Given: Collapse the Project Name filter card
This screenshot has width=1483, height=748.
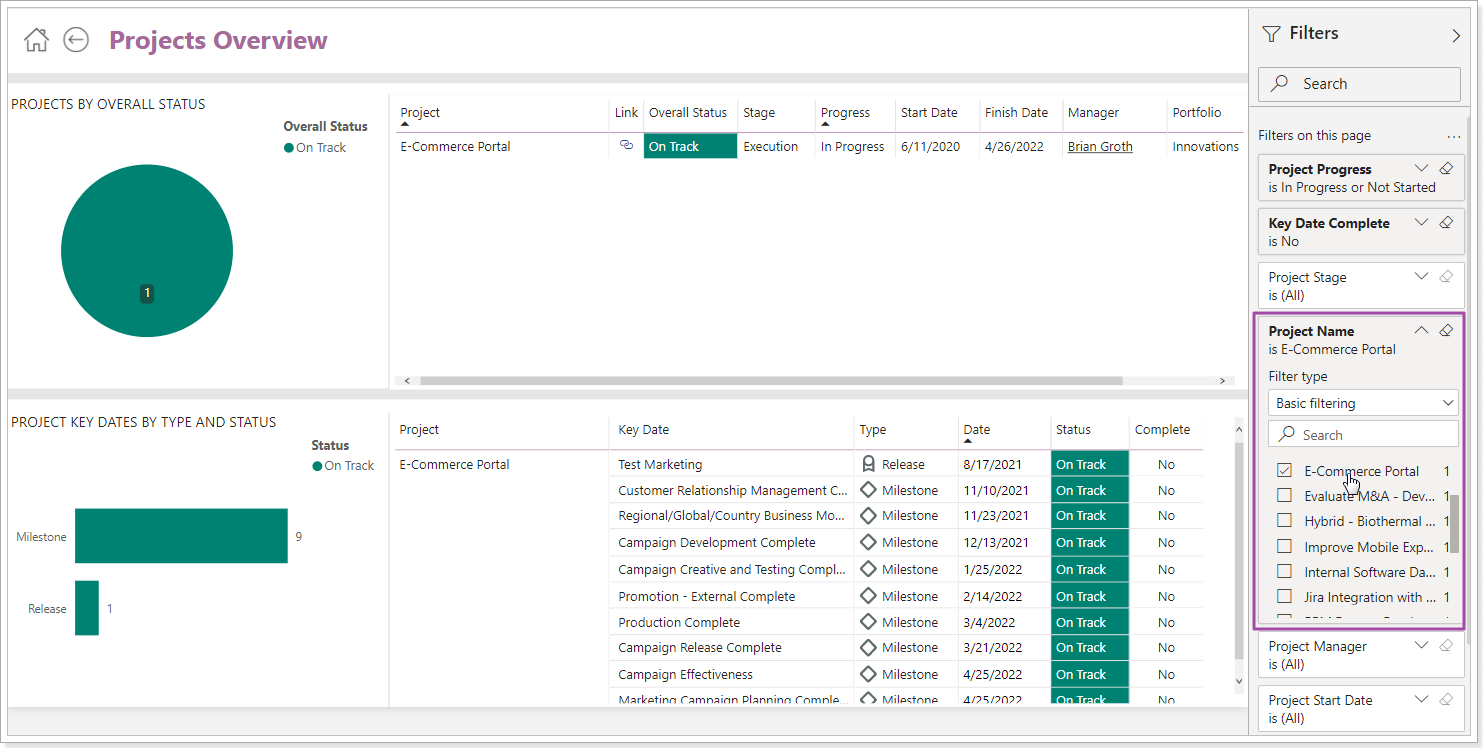Looking at the screenshot, I should tap(1421, 329).
